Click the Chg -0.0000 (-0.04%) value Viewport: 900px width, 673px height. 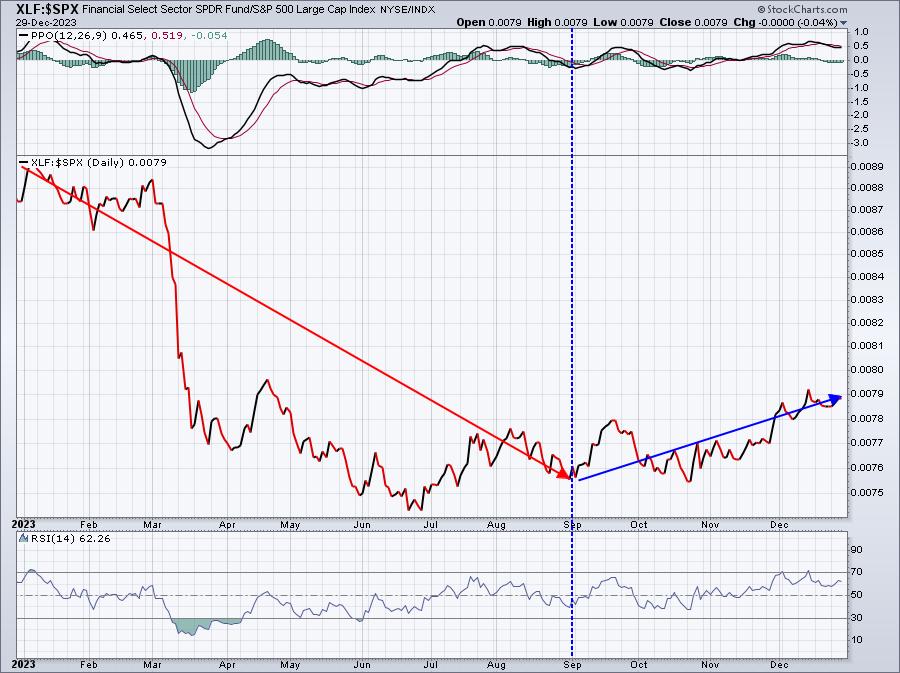pyautogui.click(x=786, y=22)
